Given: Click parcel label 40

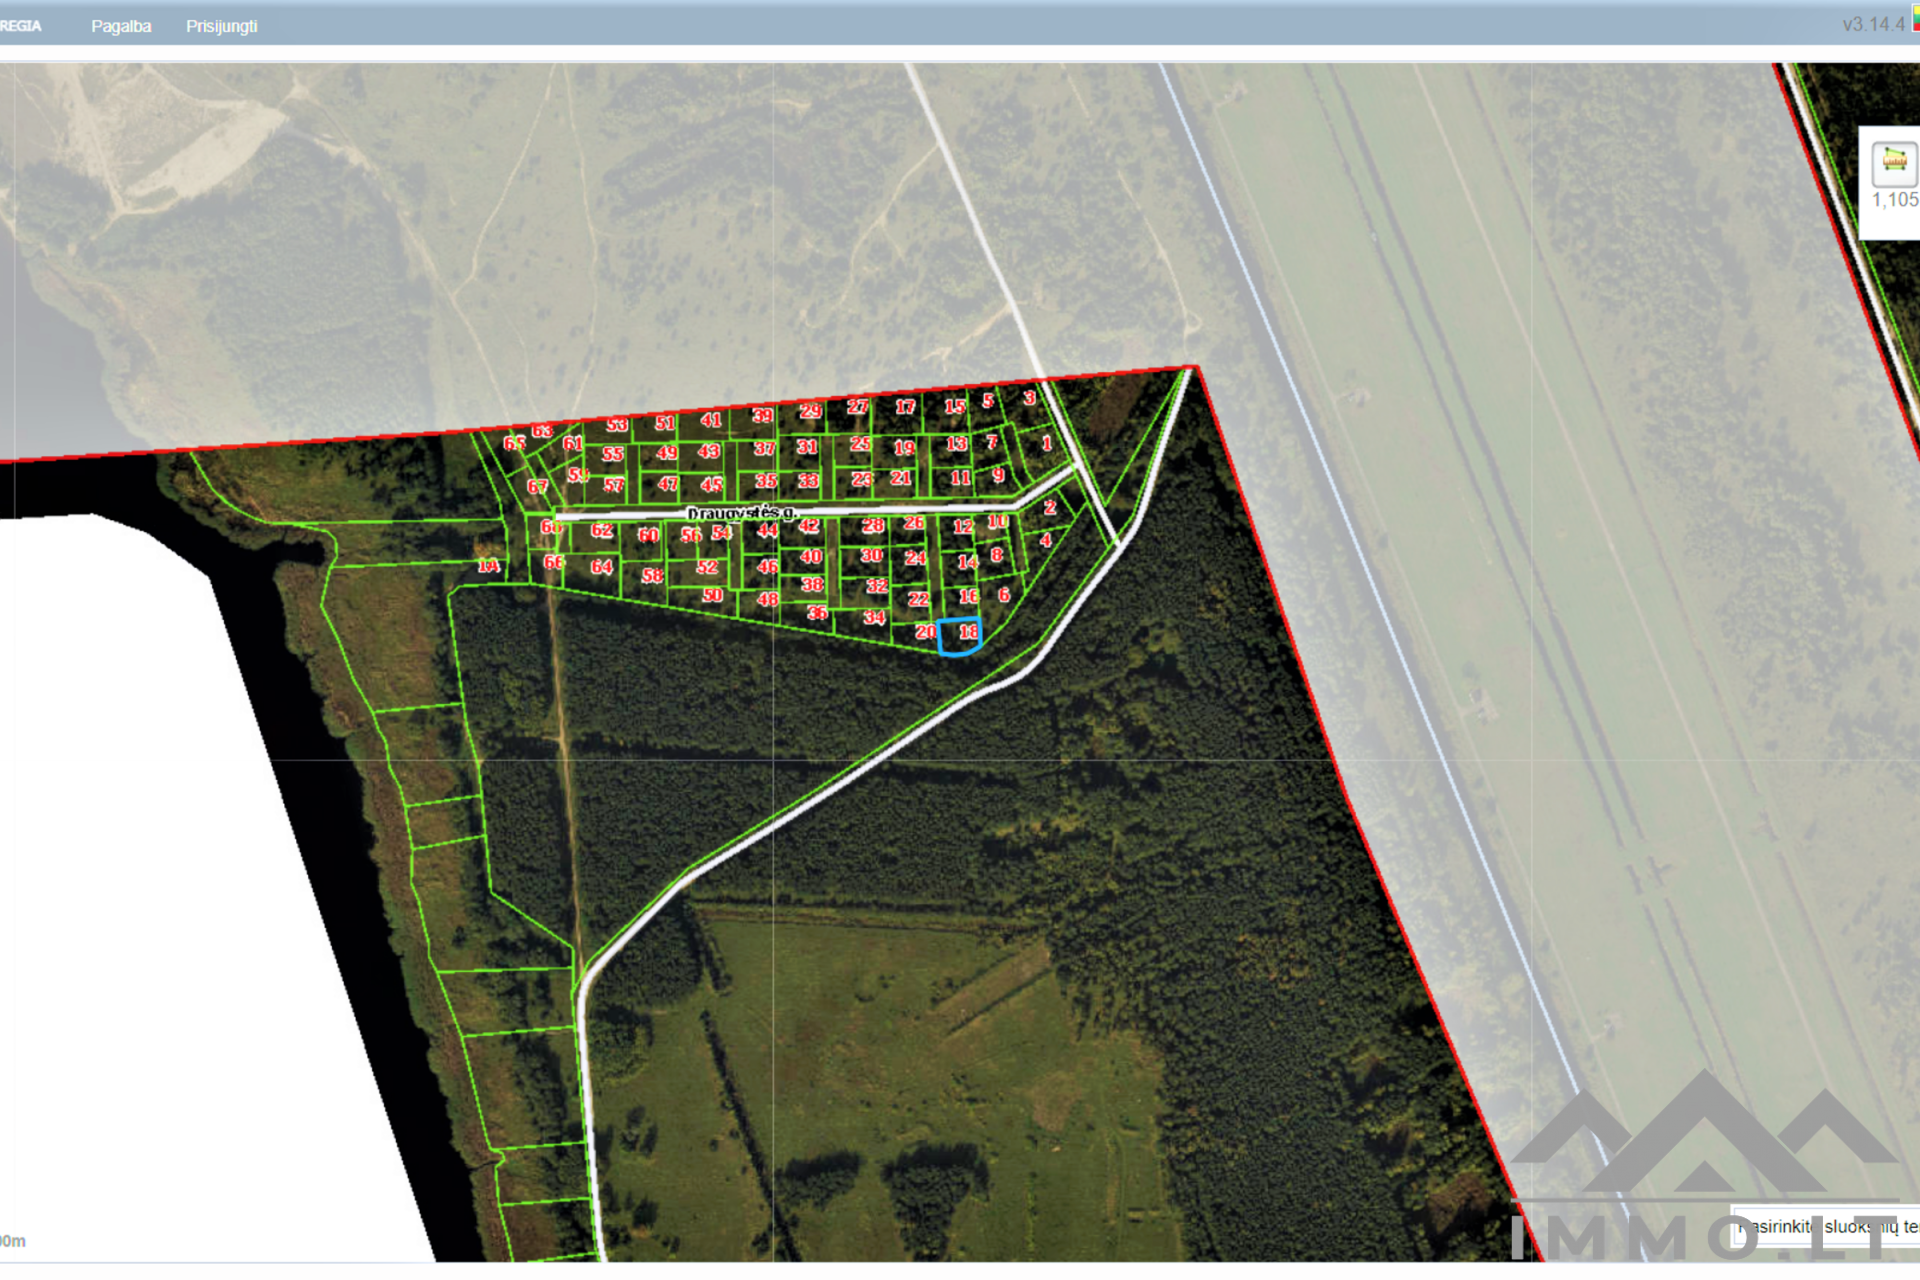Looking at the screenshot, I should (811, 556).
